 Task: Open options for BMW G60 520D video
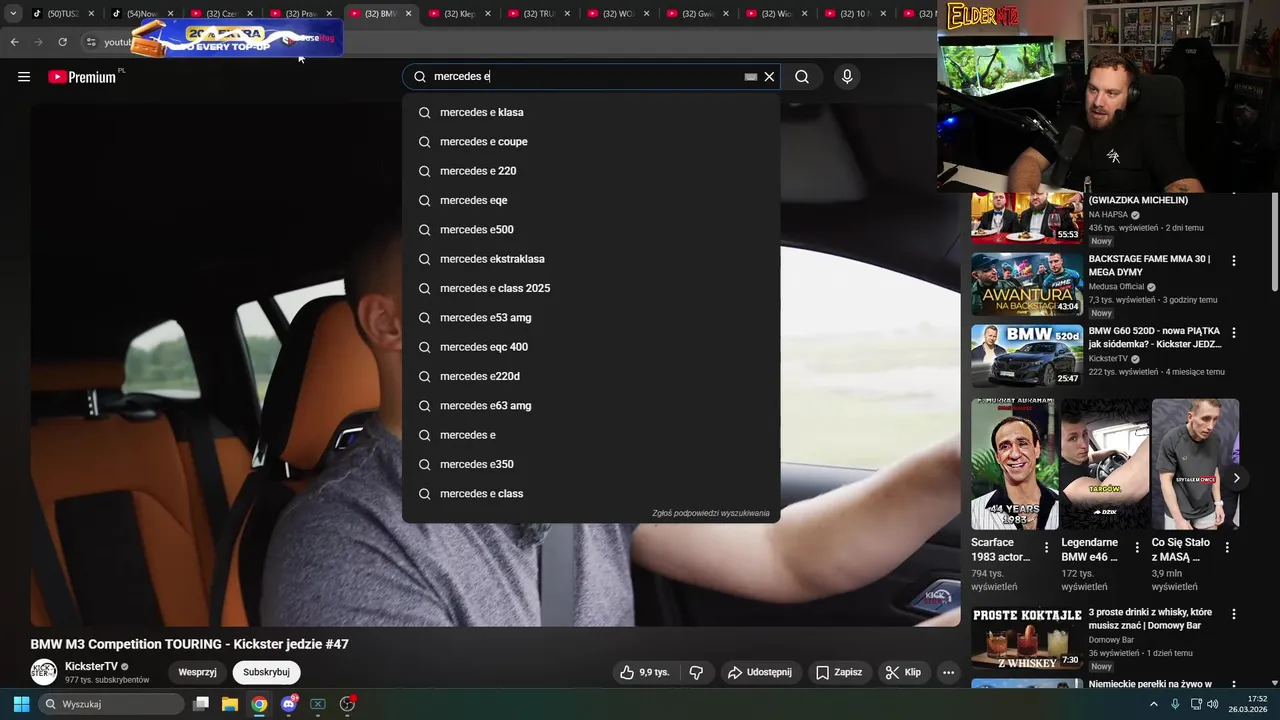[x=1233, y=332]
